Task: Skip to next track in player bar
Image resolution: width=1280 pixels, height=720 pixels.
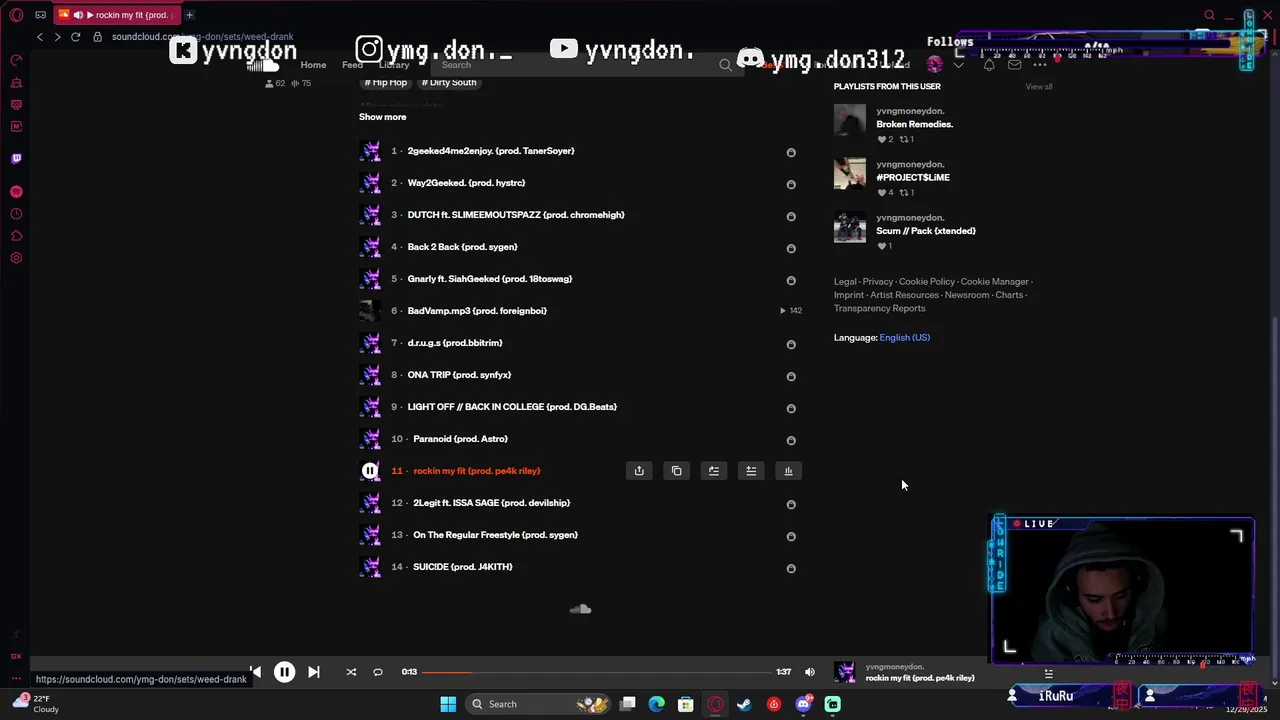Action: [x=314, y=672]
